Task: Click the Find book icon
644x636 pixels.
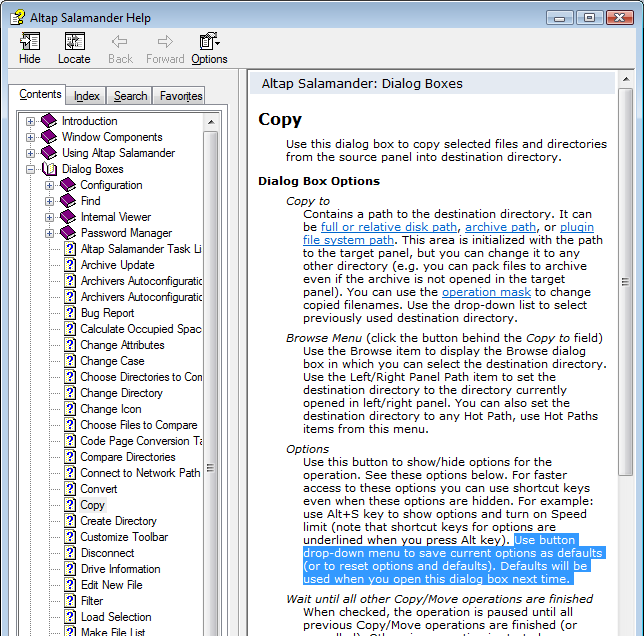Action: (68, 201)
